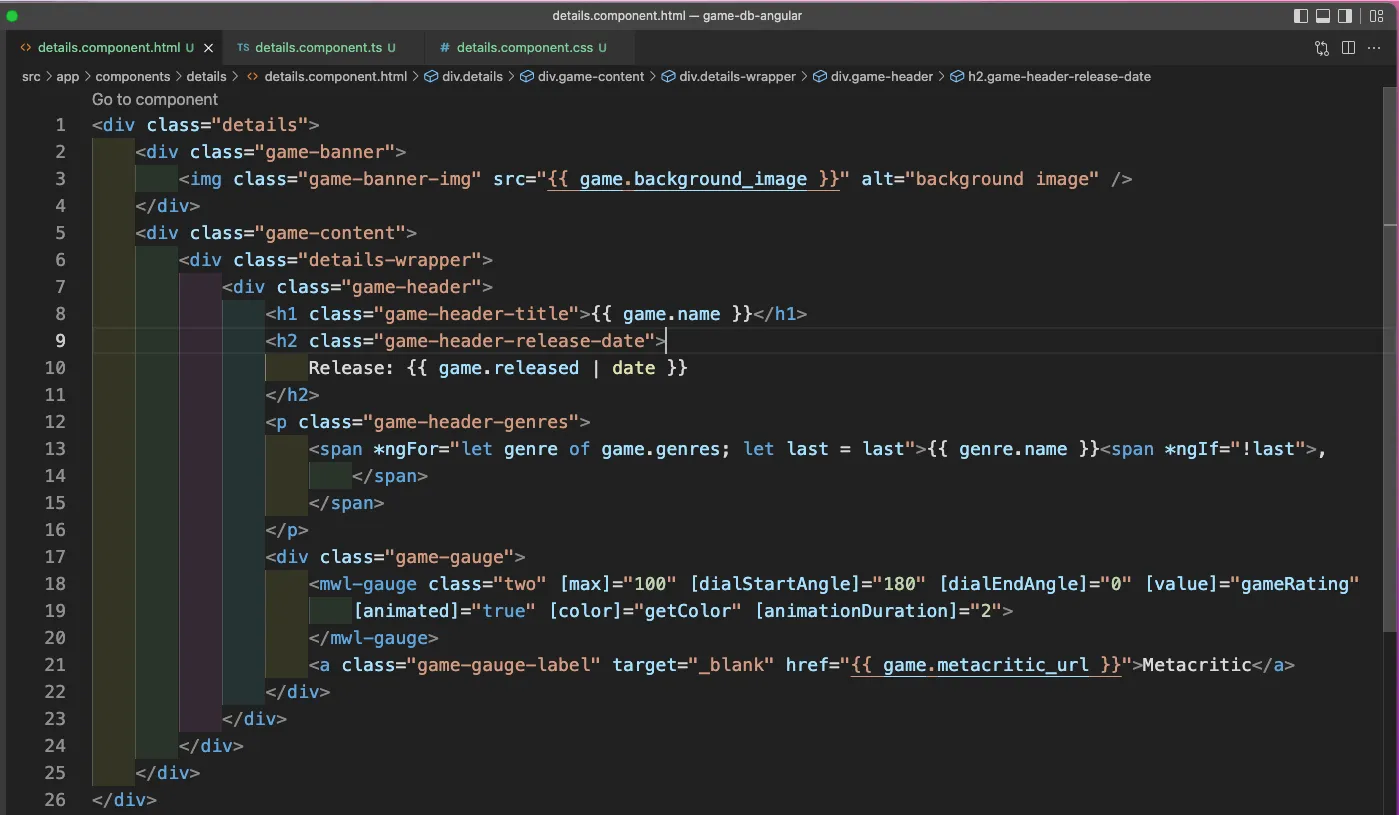The height and width of the screenshot is (815, 1399).
Task: Click the genre.name interpolation on line 13
Action: (x=1013, y=449)
